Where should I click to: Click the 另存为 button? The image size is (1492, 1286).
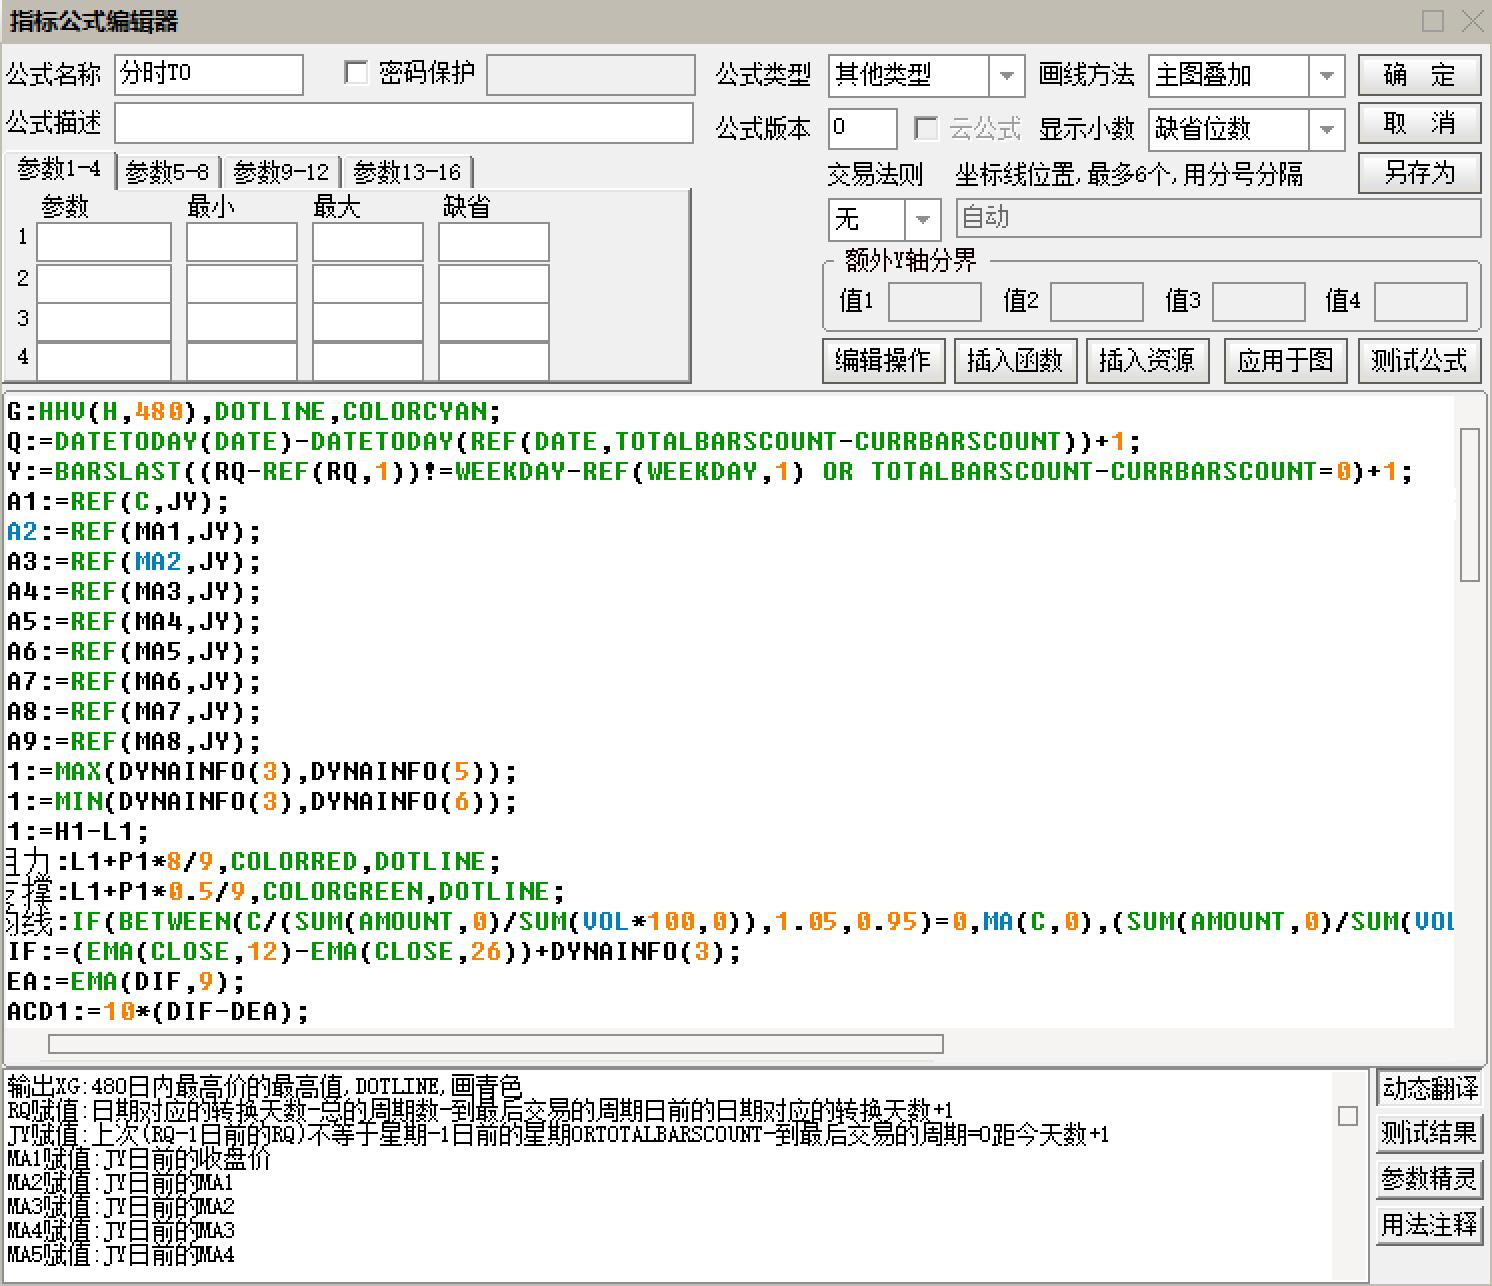[1419, 173]
